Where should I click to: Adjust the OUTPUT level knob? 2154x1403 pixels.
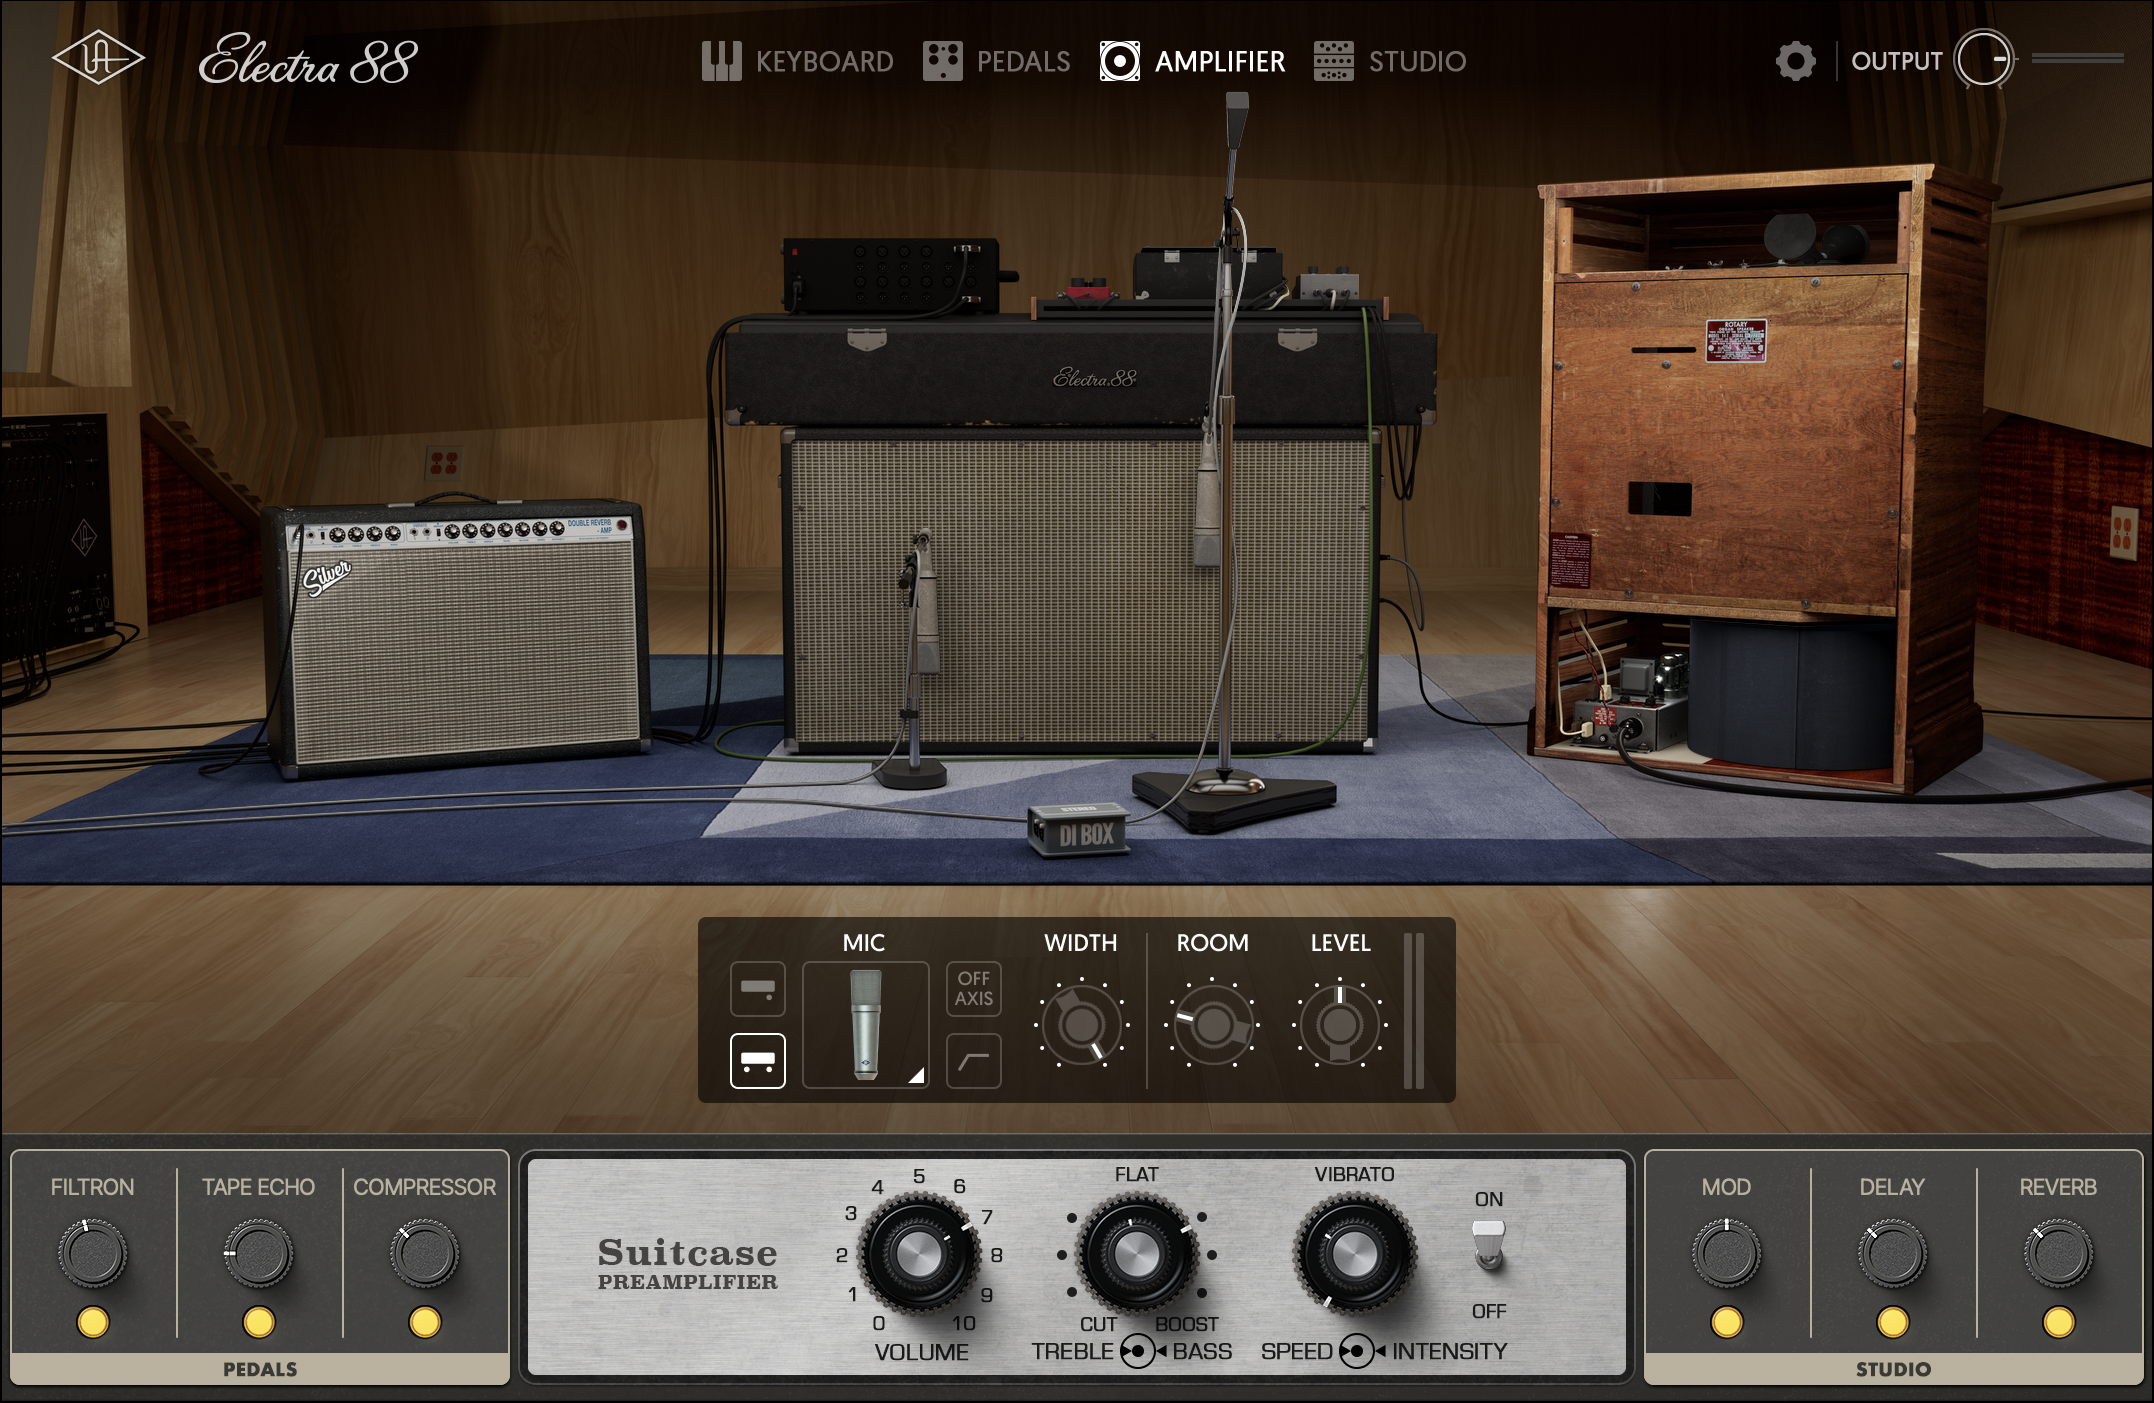coord(1990,60)
